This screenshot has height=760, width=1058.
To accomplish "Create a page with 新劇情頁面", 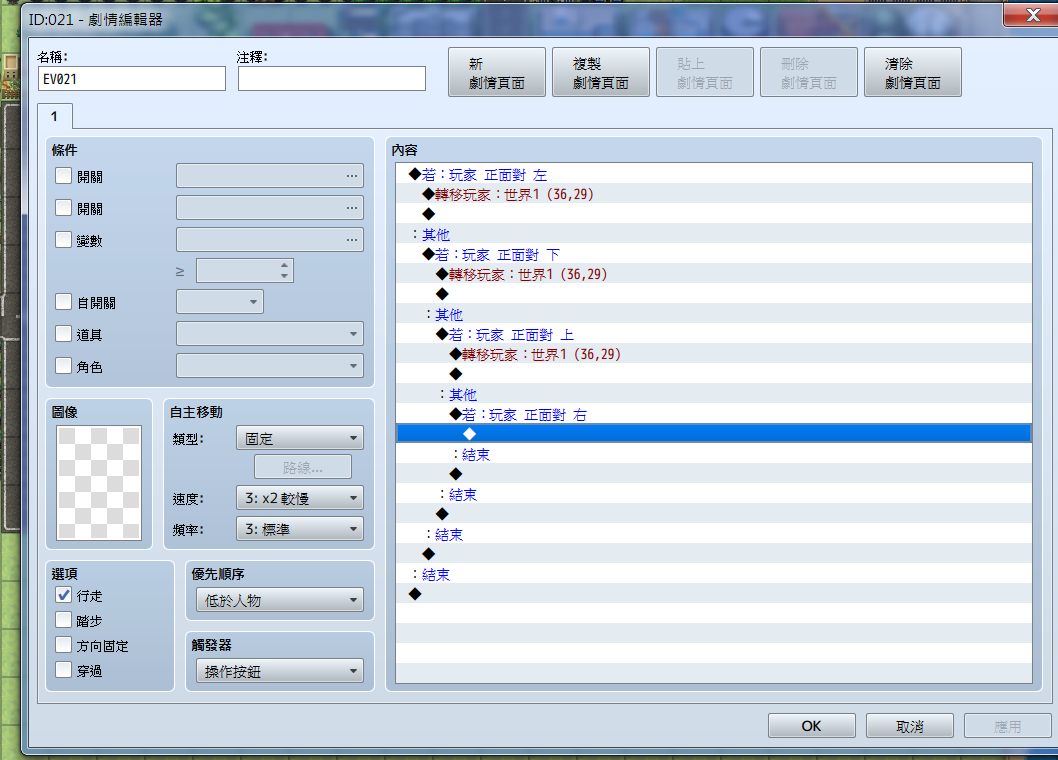I will pos(497,72).
